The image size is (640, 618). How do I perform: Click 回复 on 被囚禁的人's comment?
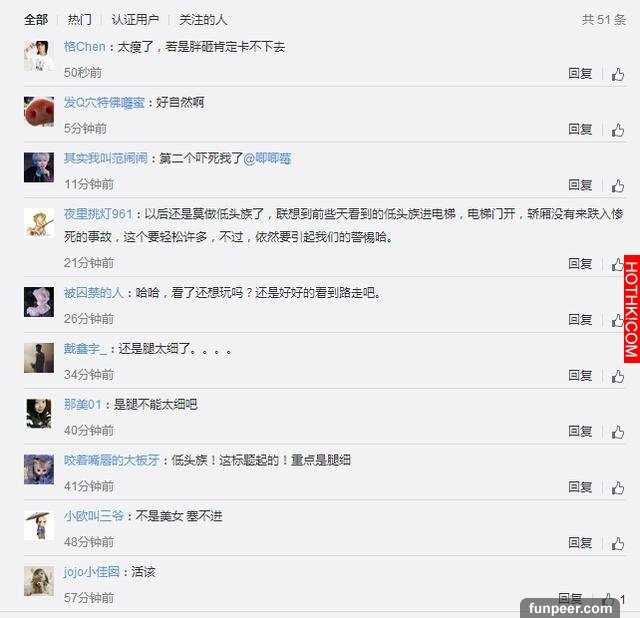tap(580, 320)
